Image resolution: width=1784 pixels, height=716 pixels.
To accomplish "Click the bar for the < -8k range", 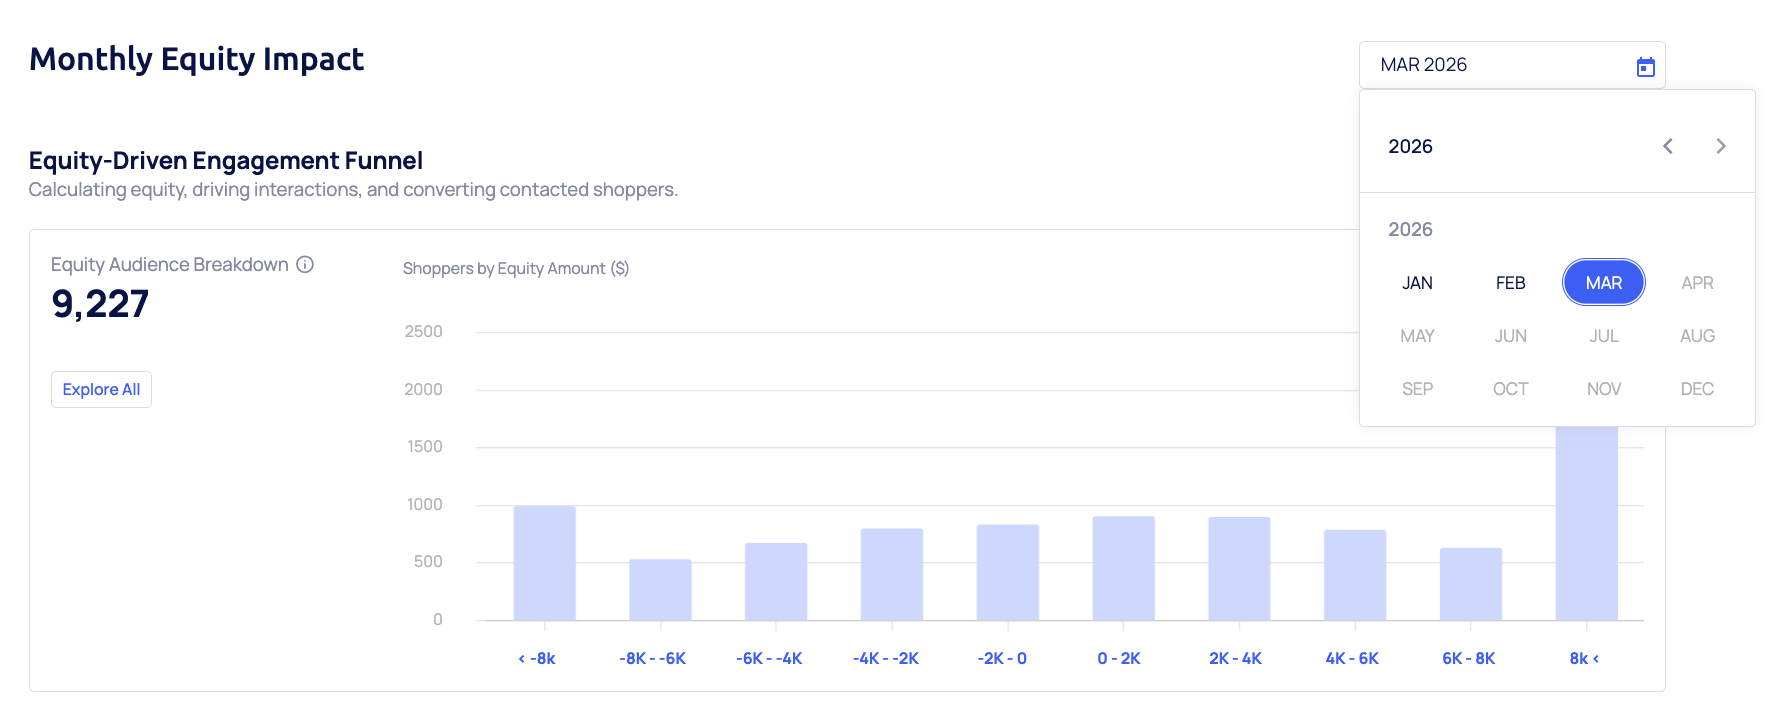I will point(544,563).
